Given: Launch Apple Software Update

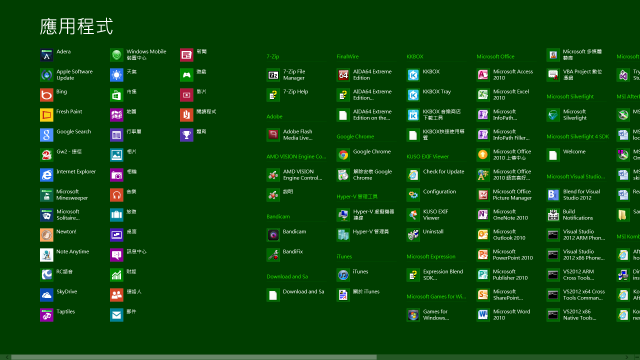Looking at the screenshot, I should click(x=47, y=75).
